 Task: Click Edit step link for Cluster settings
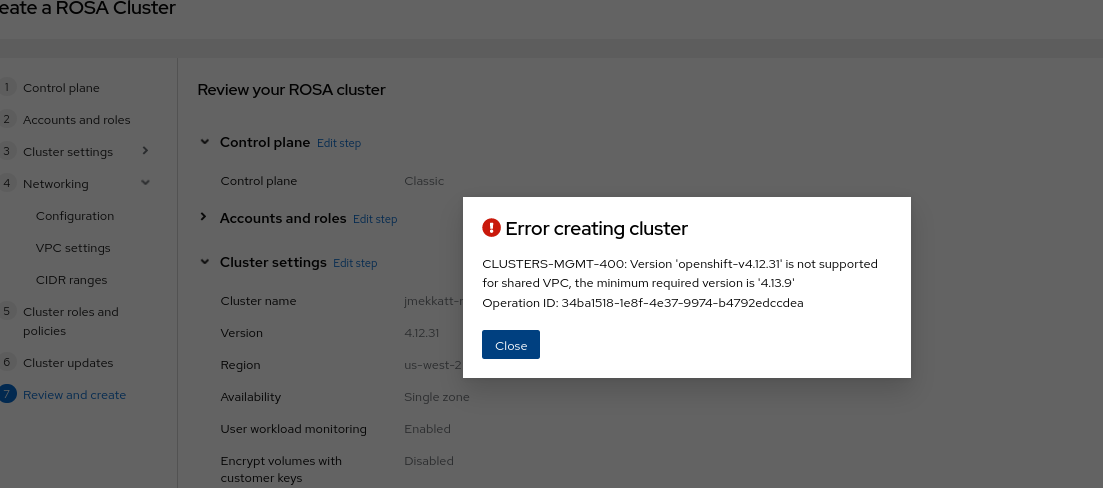click(x=355, y=263)
